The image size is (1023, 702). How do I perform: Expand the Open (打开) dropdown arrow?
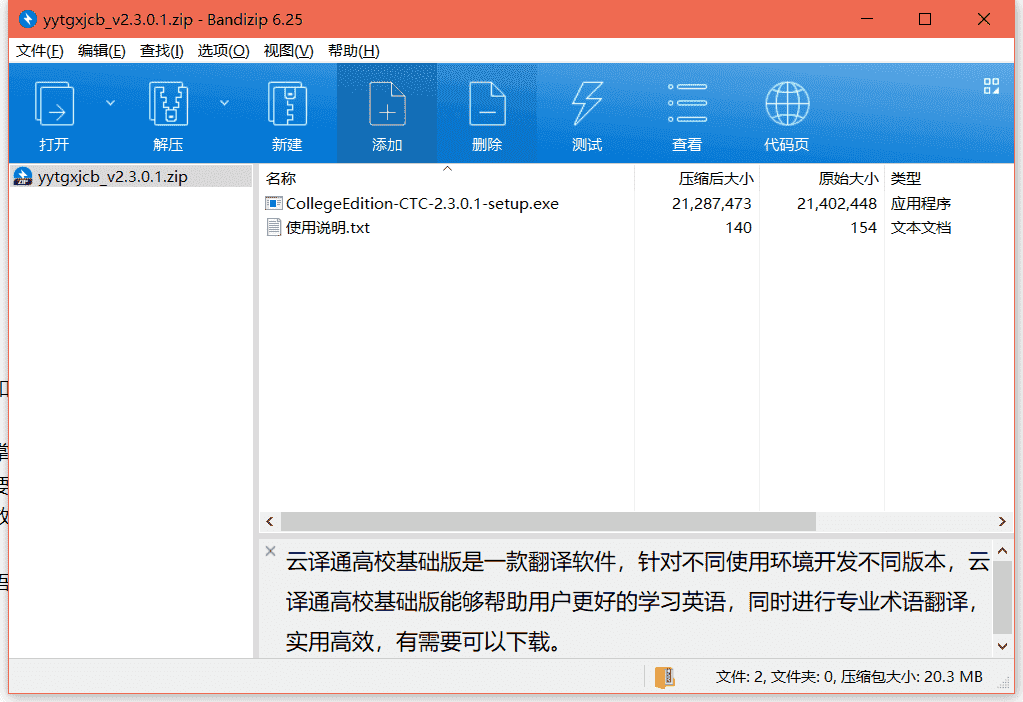tap(110, 103)
